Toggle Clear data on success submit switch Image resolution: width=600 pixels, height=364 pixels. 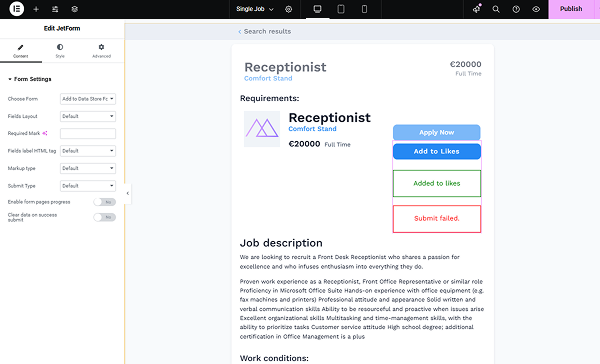click(x=104, y=217)
